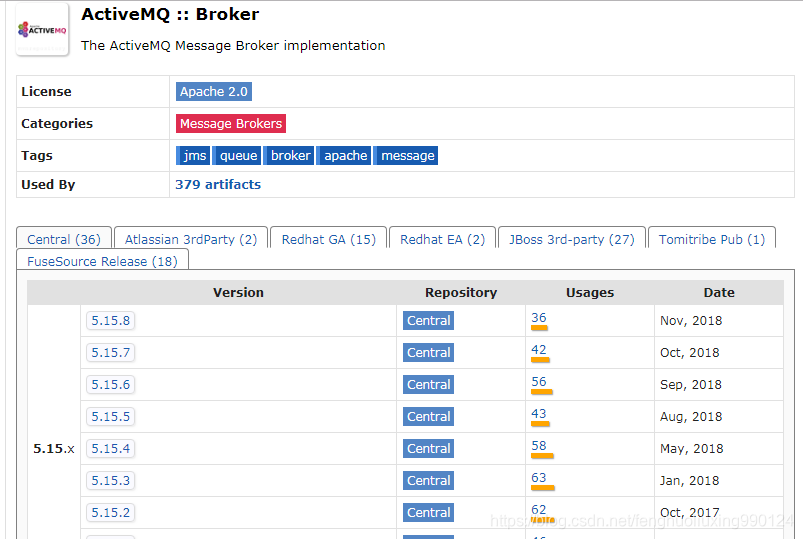Open the 36 usages link
Screen dimensions: 803x539
coord(539,318)
